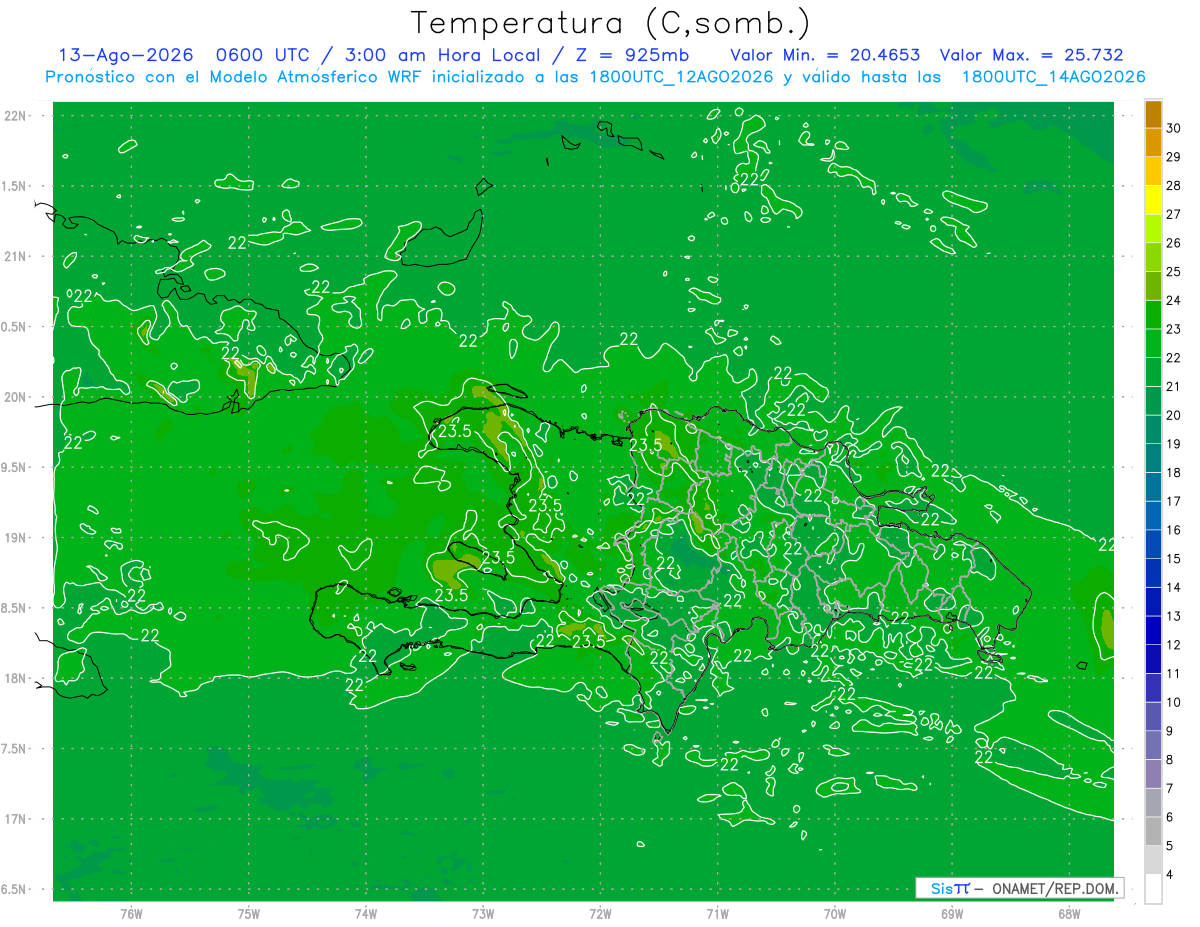Click the colorbar label "23"
Image resolution: width=1200 pixels, height=927 pixels.
1173,329
